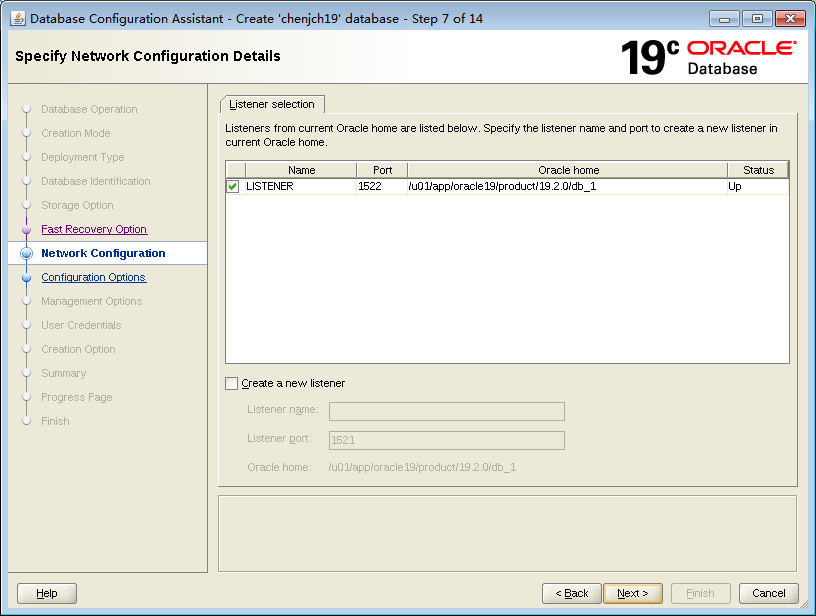The width and height of the screenshot is (816, 616).
Task: Uncheck the LISTENER row checkbox
Action: [233, 186]
